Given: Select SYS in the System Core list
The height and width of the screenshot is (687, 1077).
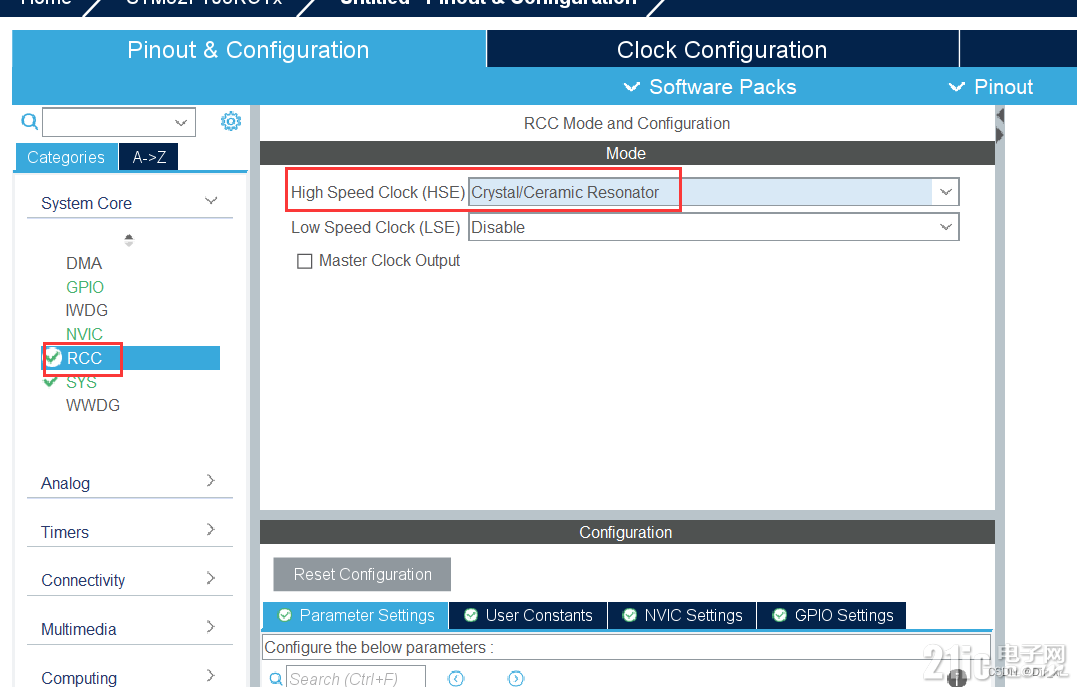Looking at the screenshot, I should pyautogui.click(x=81, y=382).
